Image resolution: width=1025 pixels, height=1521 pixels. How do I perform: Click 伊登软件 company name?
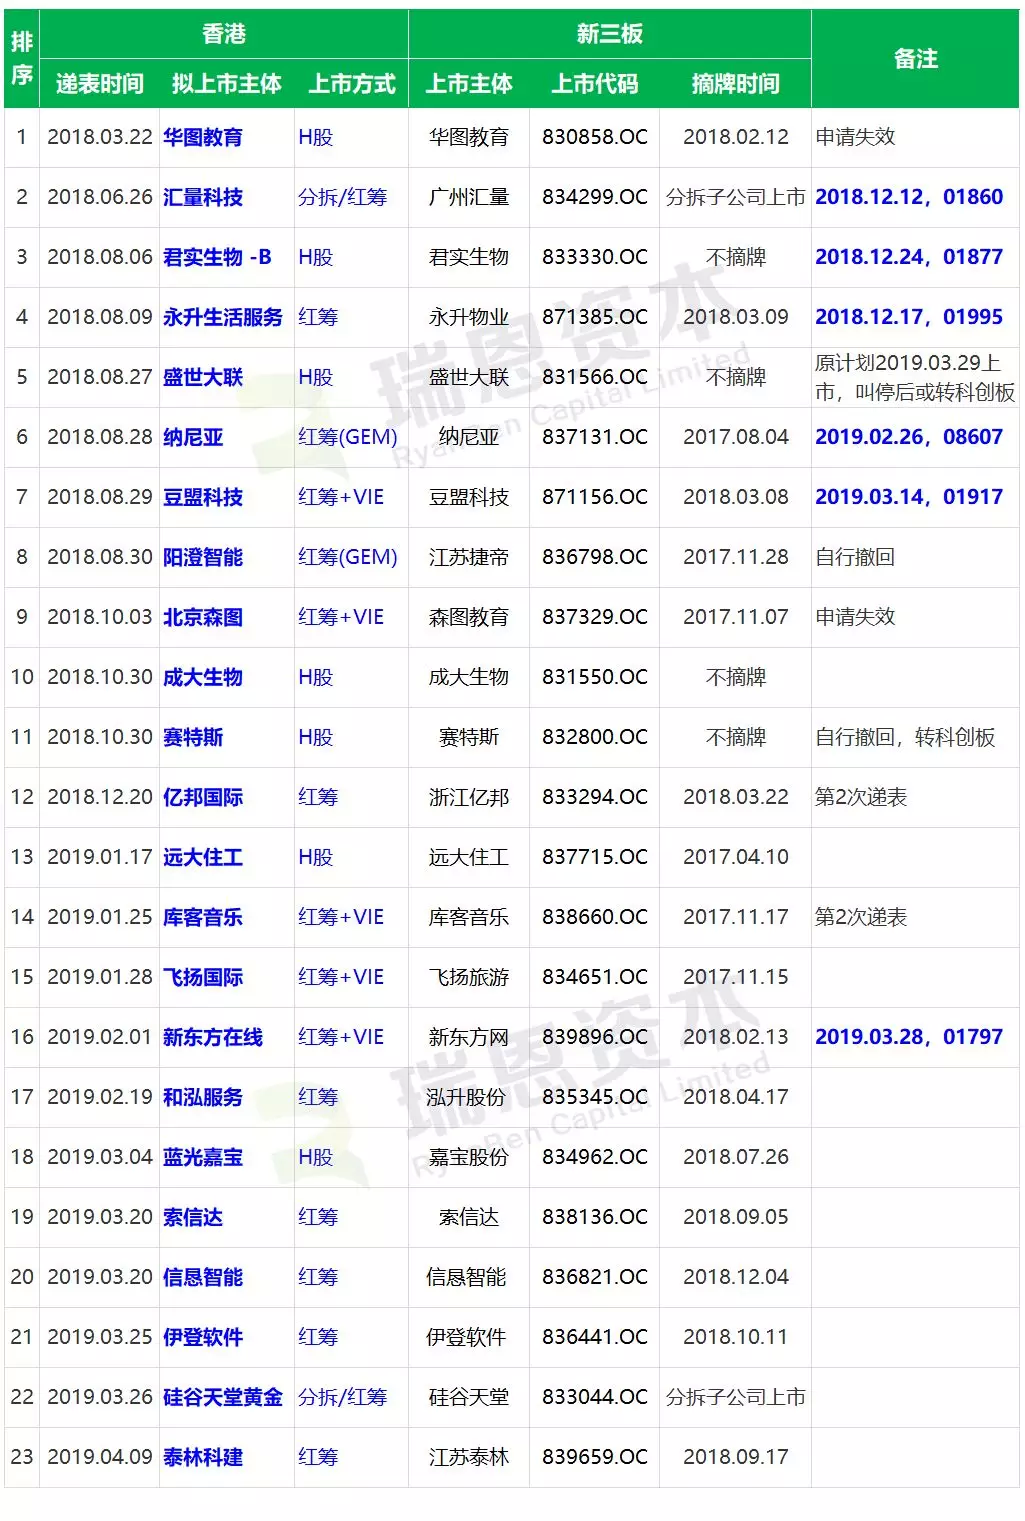point(203,1337)
